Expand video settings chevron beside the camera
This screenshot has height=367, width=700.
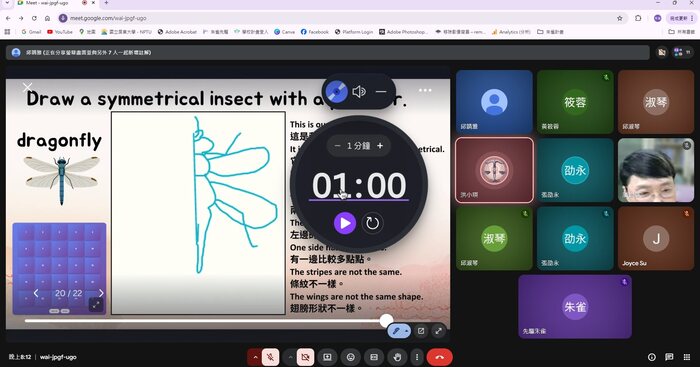tap(290, 357)
